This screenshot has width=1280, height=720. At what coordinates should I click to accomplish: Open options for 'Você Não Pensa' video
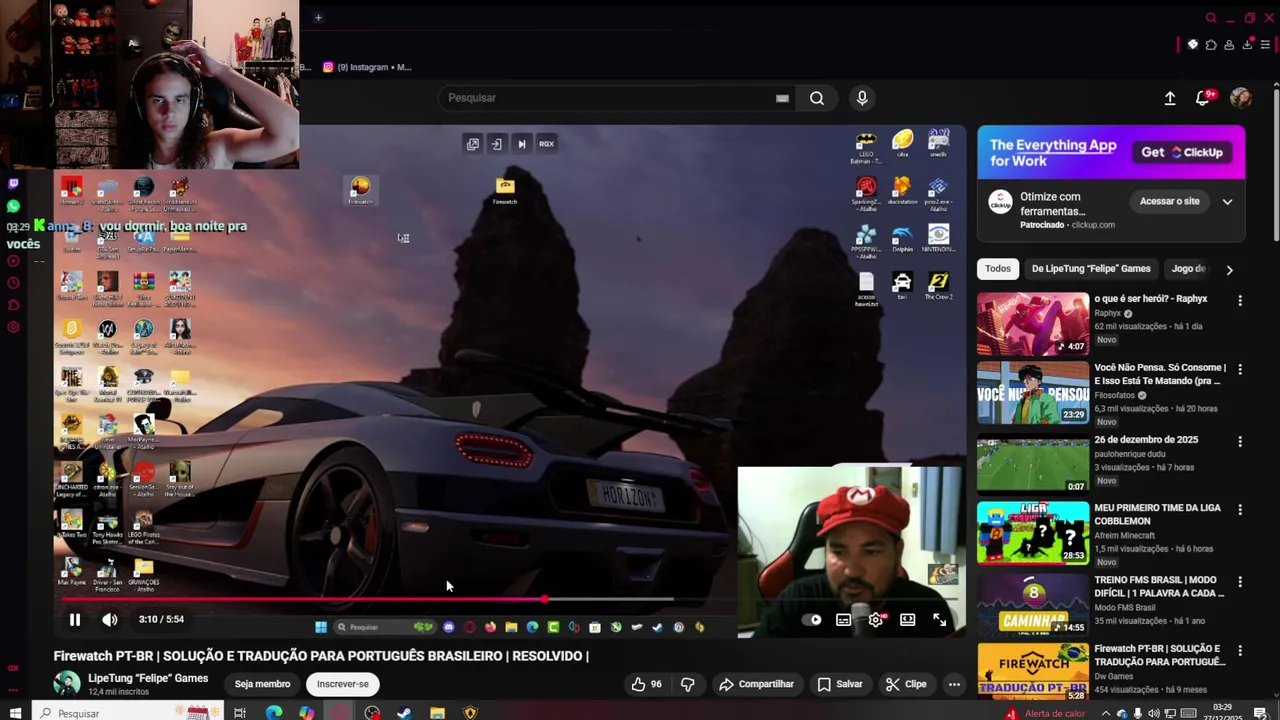click(1240, 369)
